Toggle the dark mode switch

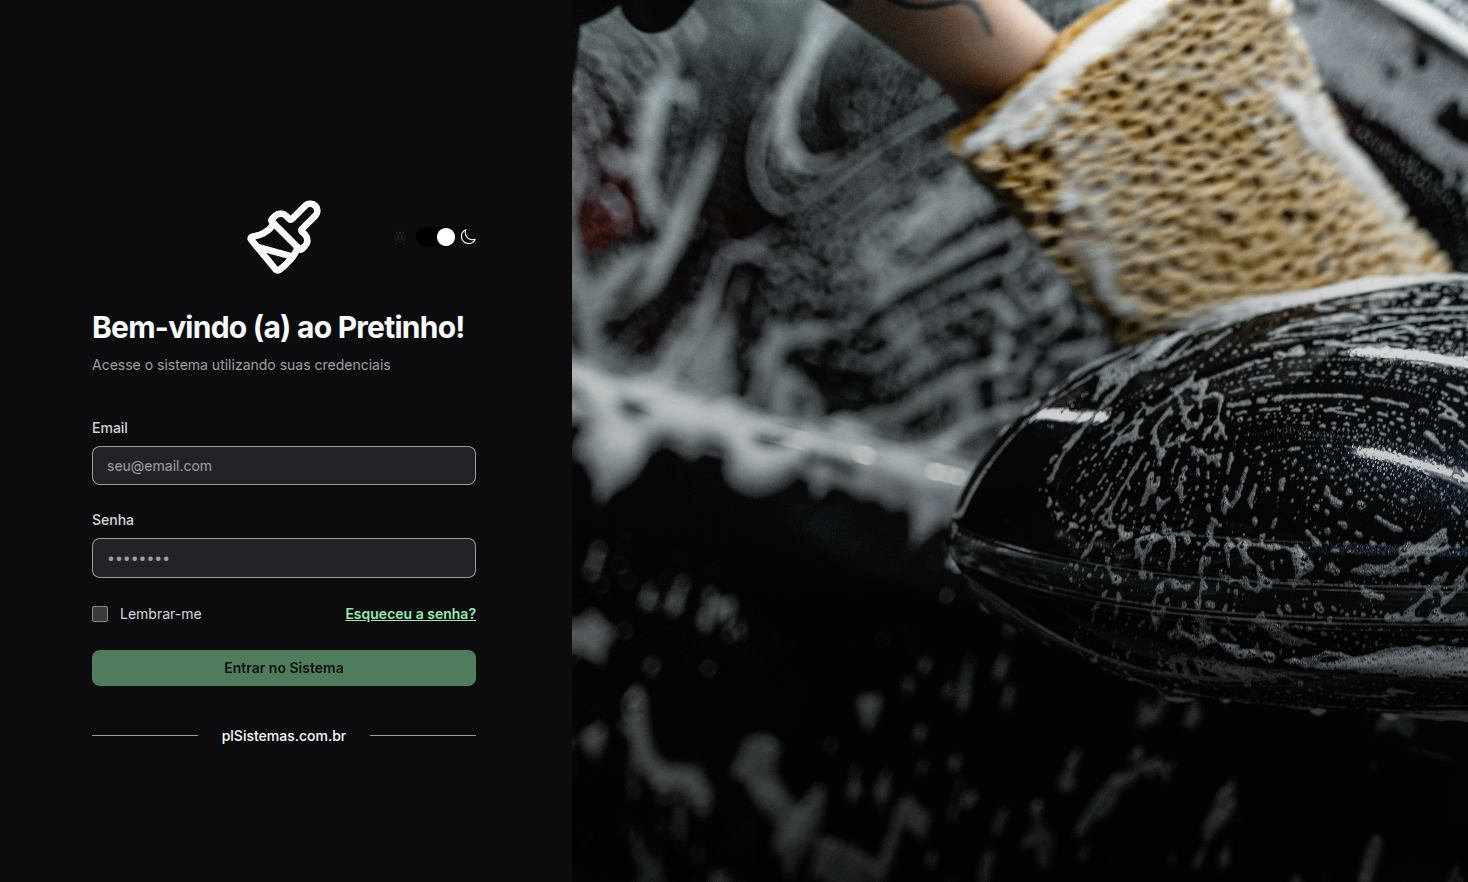(x=436, y=237)
